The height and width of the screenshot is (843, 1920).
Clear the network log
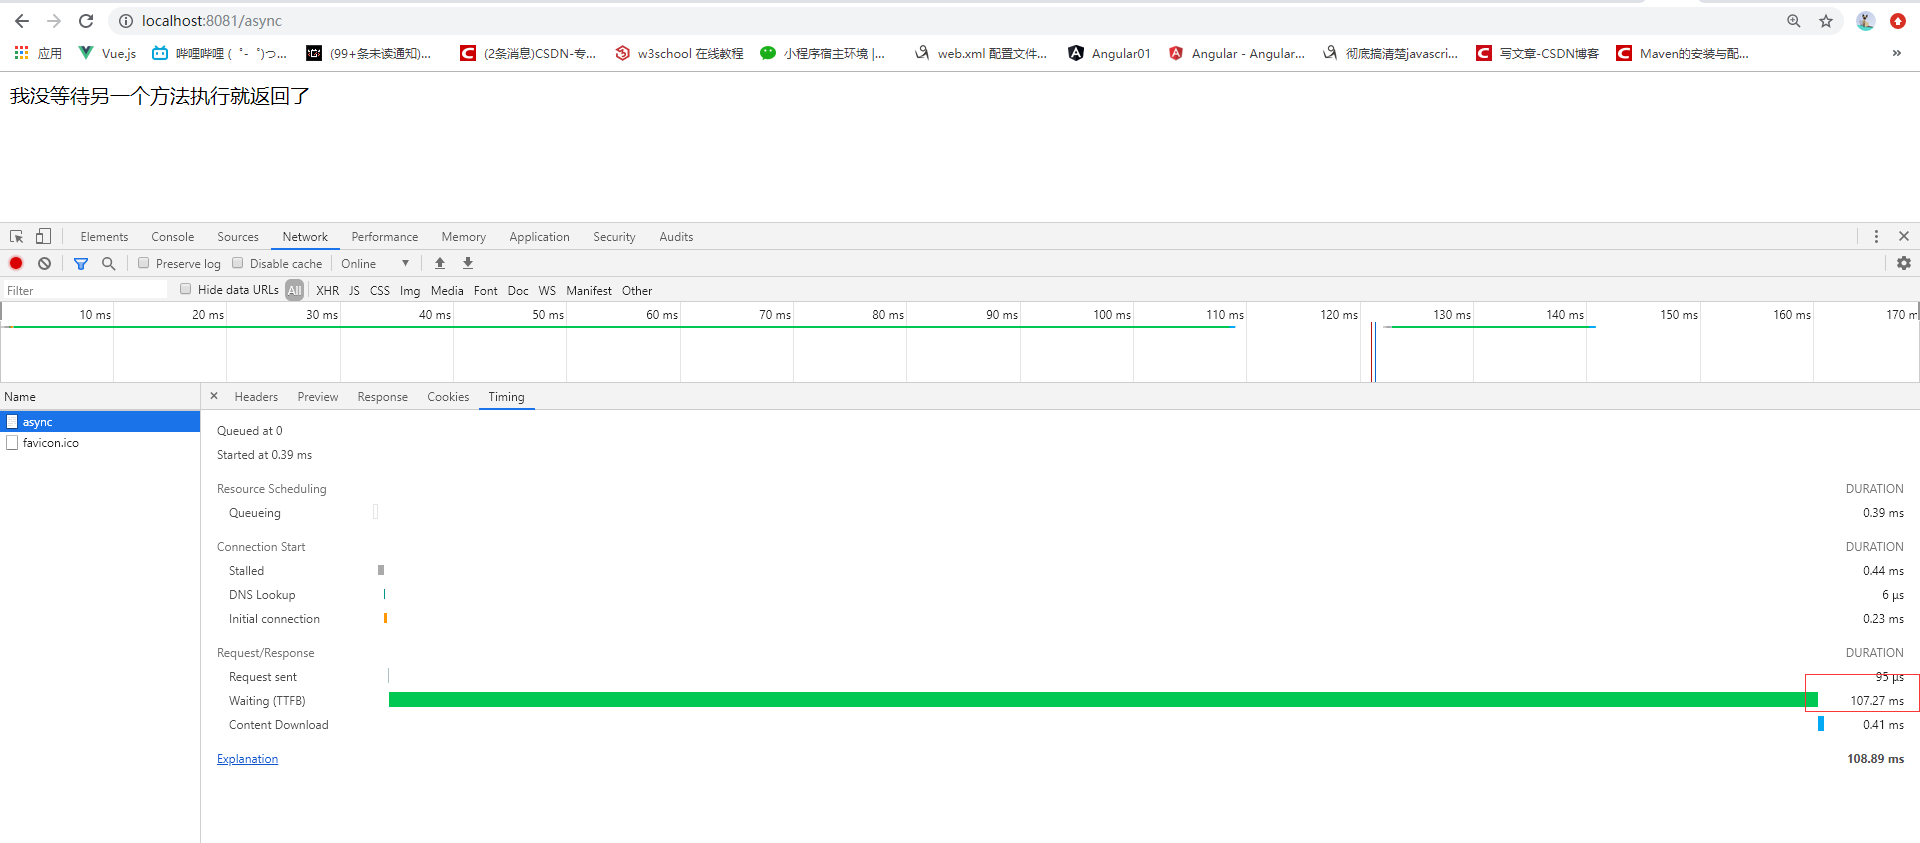tap(44, 263)
